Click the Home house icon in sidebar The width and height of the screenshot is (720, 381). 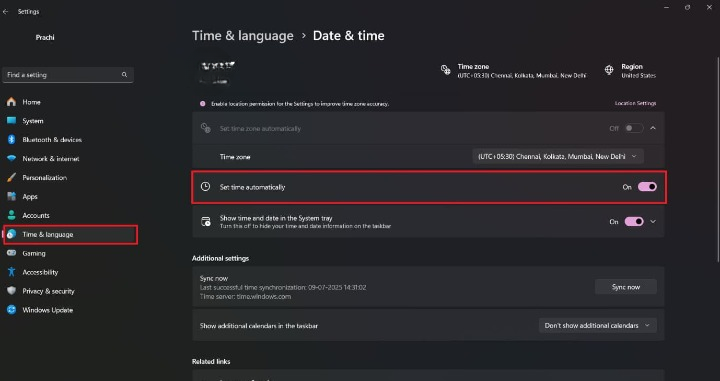click(11, 102)
